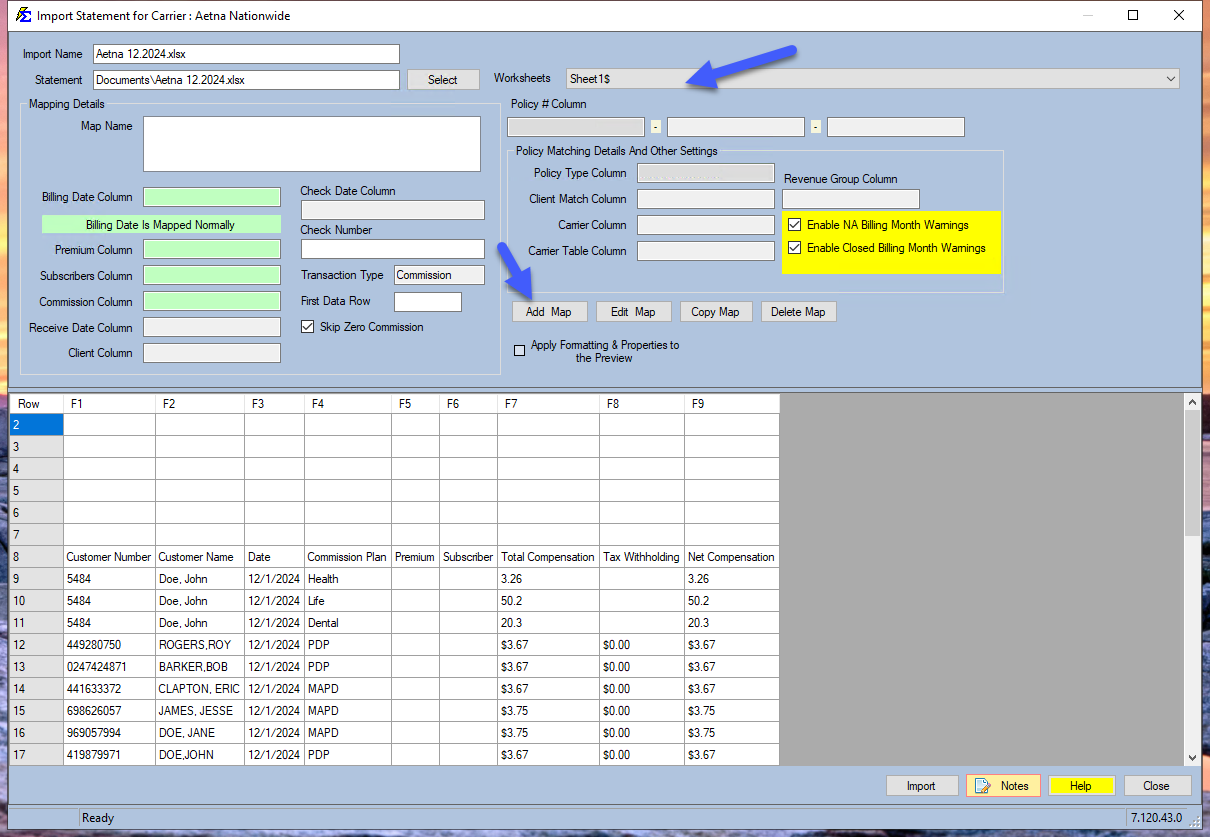This screenshot has height=837, width=1210.
Task: Click Import to import the statement
Action: tap(921, 785)
